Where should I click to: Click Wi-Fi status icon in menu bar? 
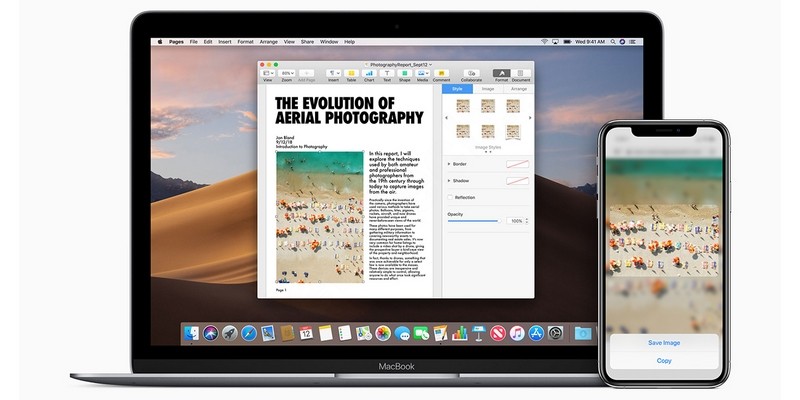click(544, 42)
